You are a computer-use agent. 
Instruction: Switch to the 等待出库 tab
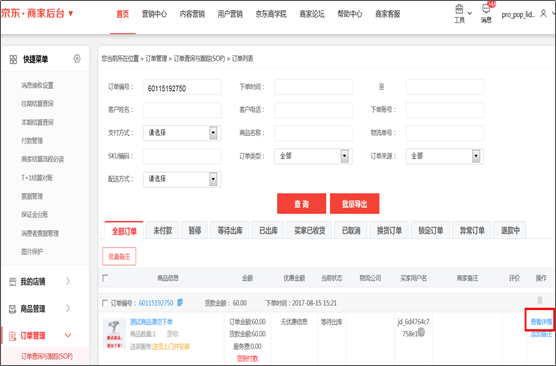click(x=230, y=231)
